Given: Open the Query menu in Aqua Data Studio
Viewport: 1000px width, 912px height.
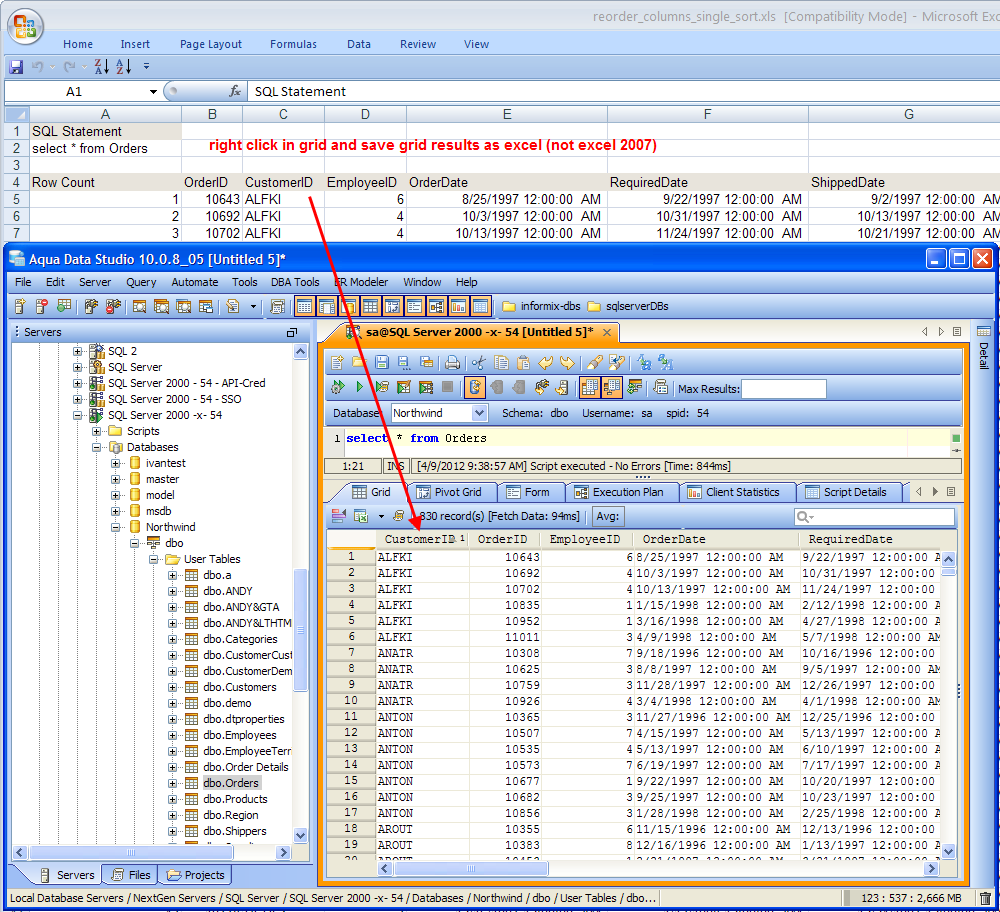Looking at the screenshot, I should [x=141, y=282].
